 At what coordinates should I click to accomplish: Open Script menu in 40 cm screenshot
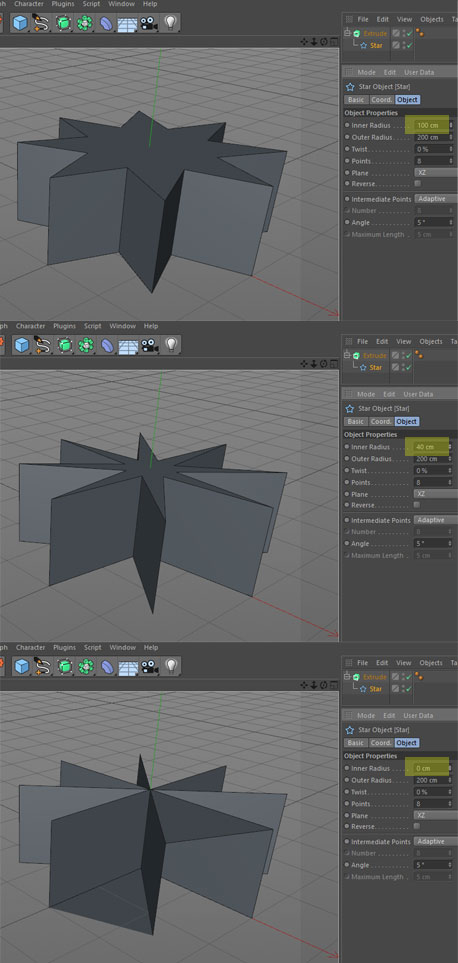[x=93, y=326]
